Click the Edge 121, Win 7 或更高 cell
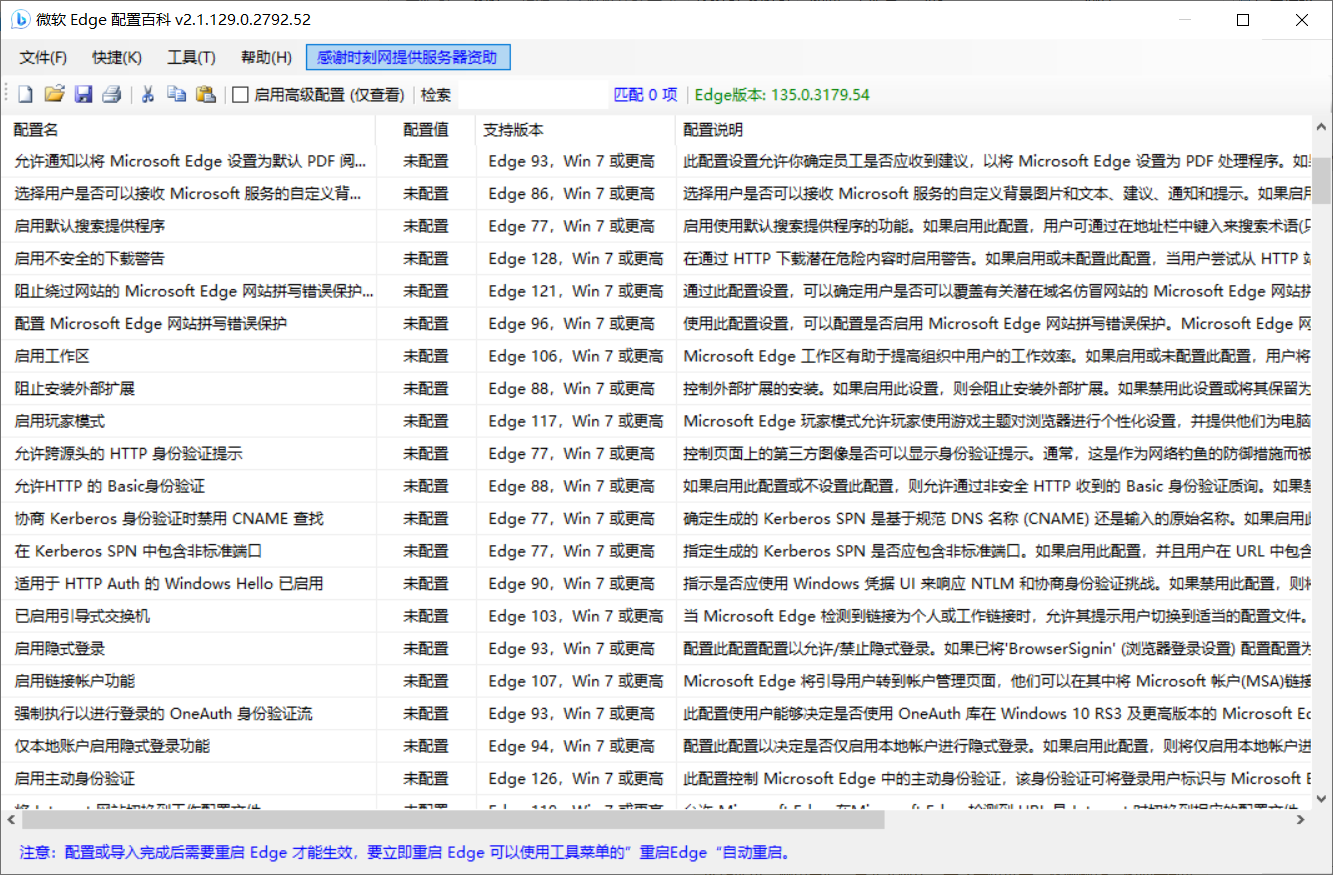The height and width of the screenshot is (875, 1333). (x=576, y=291)
